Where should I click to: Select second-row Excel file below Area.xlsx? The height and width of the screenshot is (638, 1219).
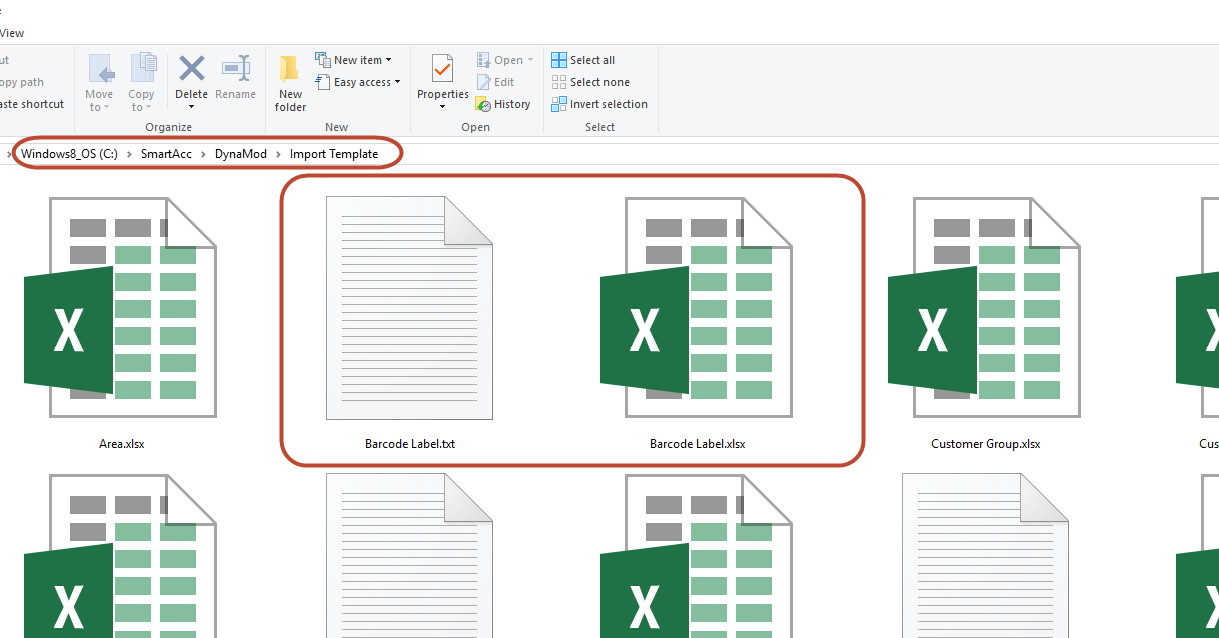point(121,556)
